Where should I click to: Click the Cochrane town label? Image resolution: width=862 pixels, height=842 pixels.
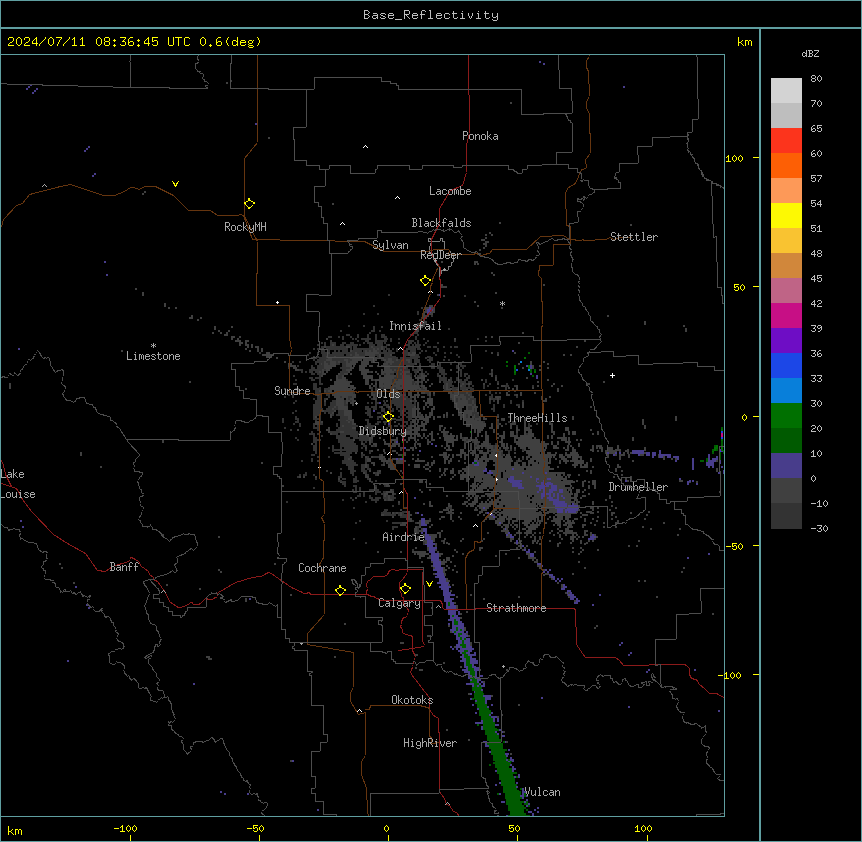click(x=322, y=568)
